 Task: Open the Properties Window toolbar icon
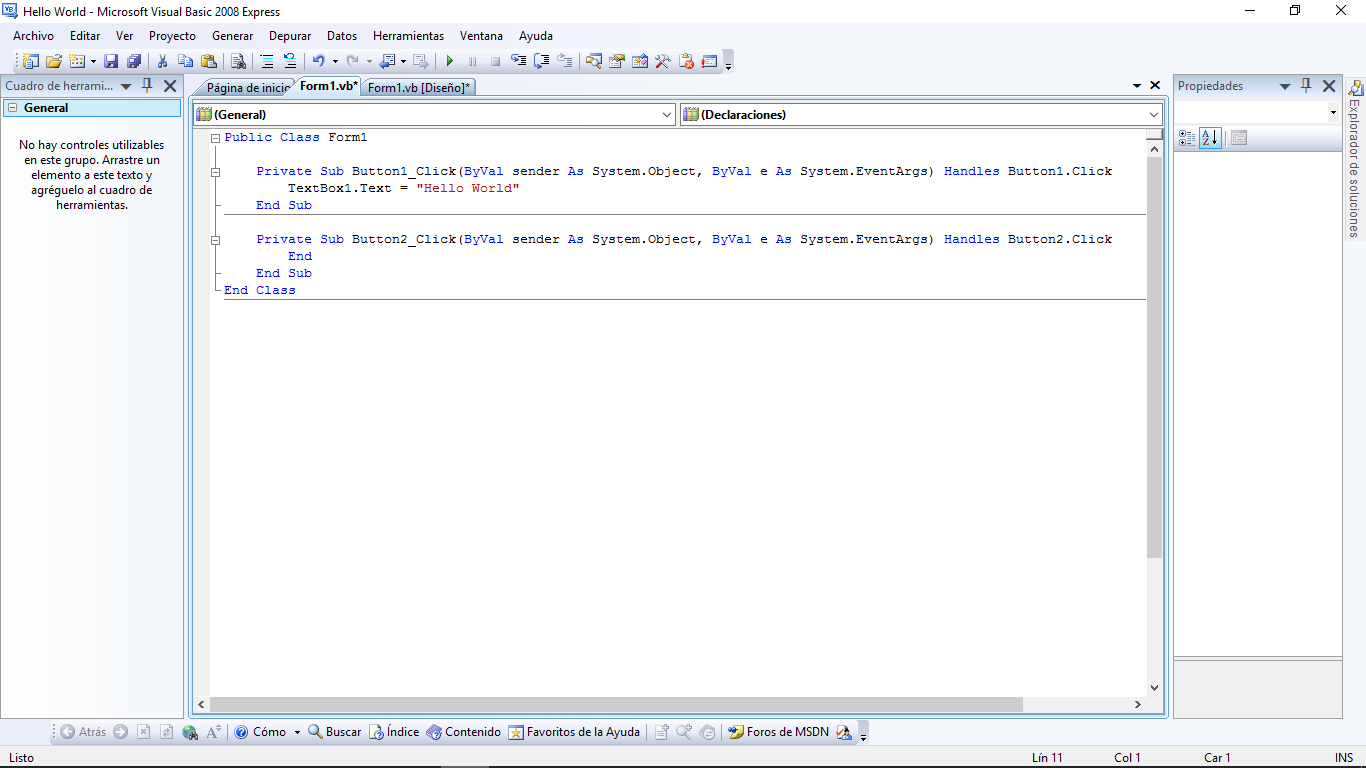point(617,61)
